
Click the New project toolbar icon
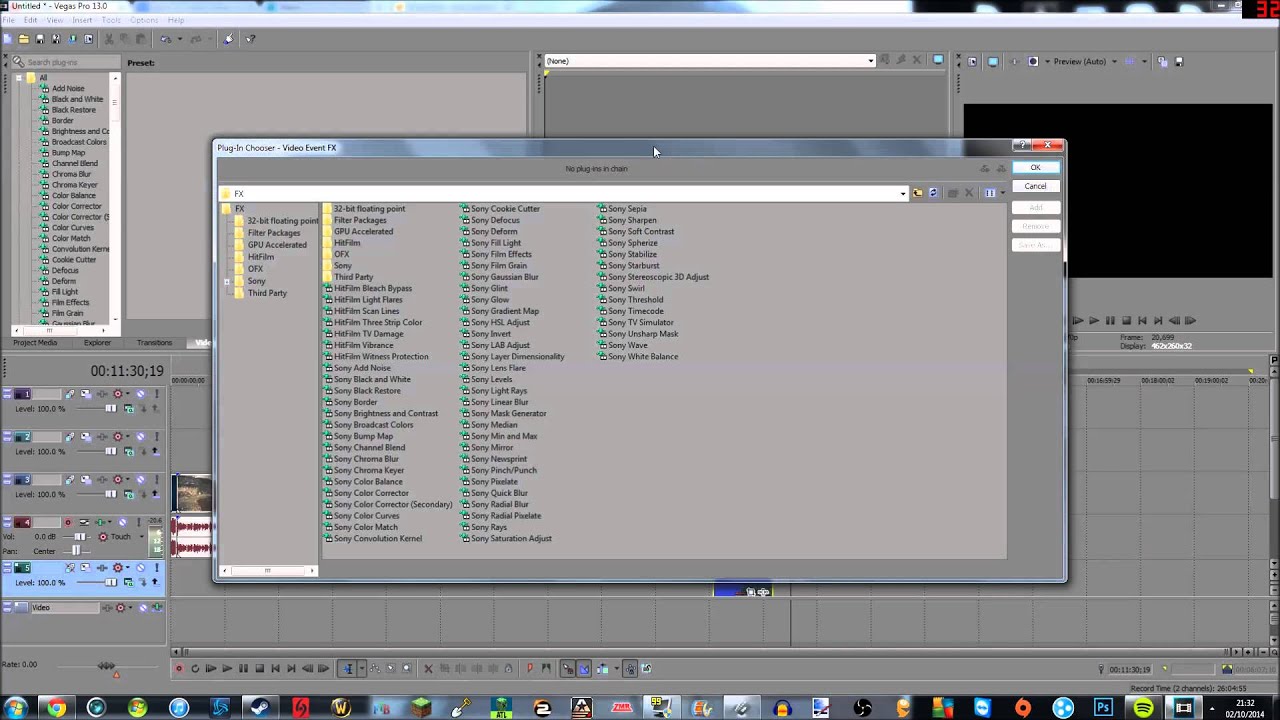click(x=8, y=39)
